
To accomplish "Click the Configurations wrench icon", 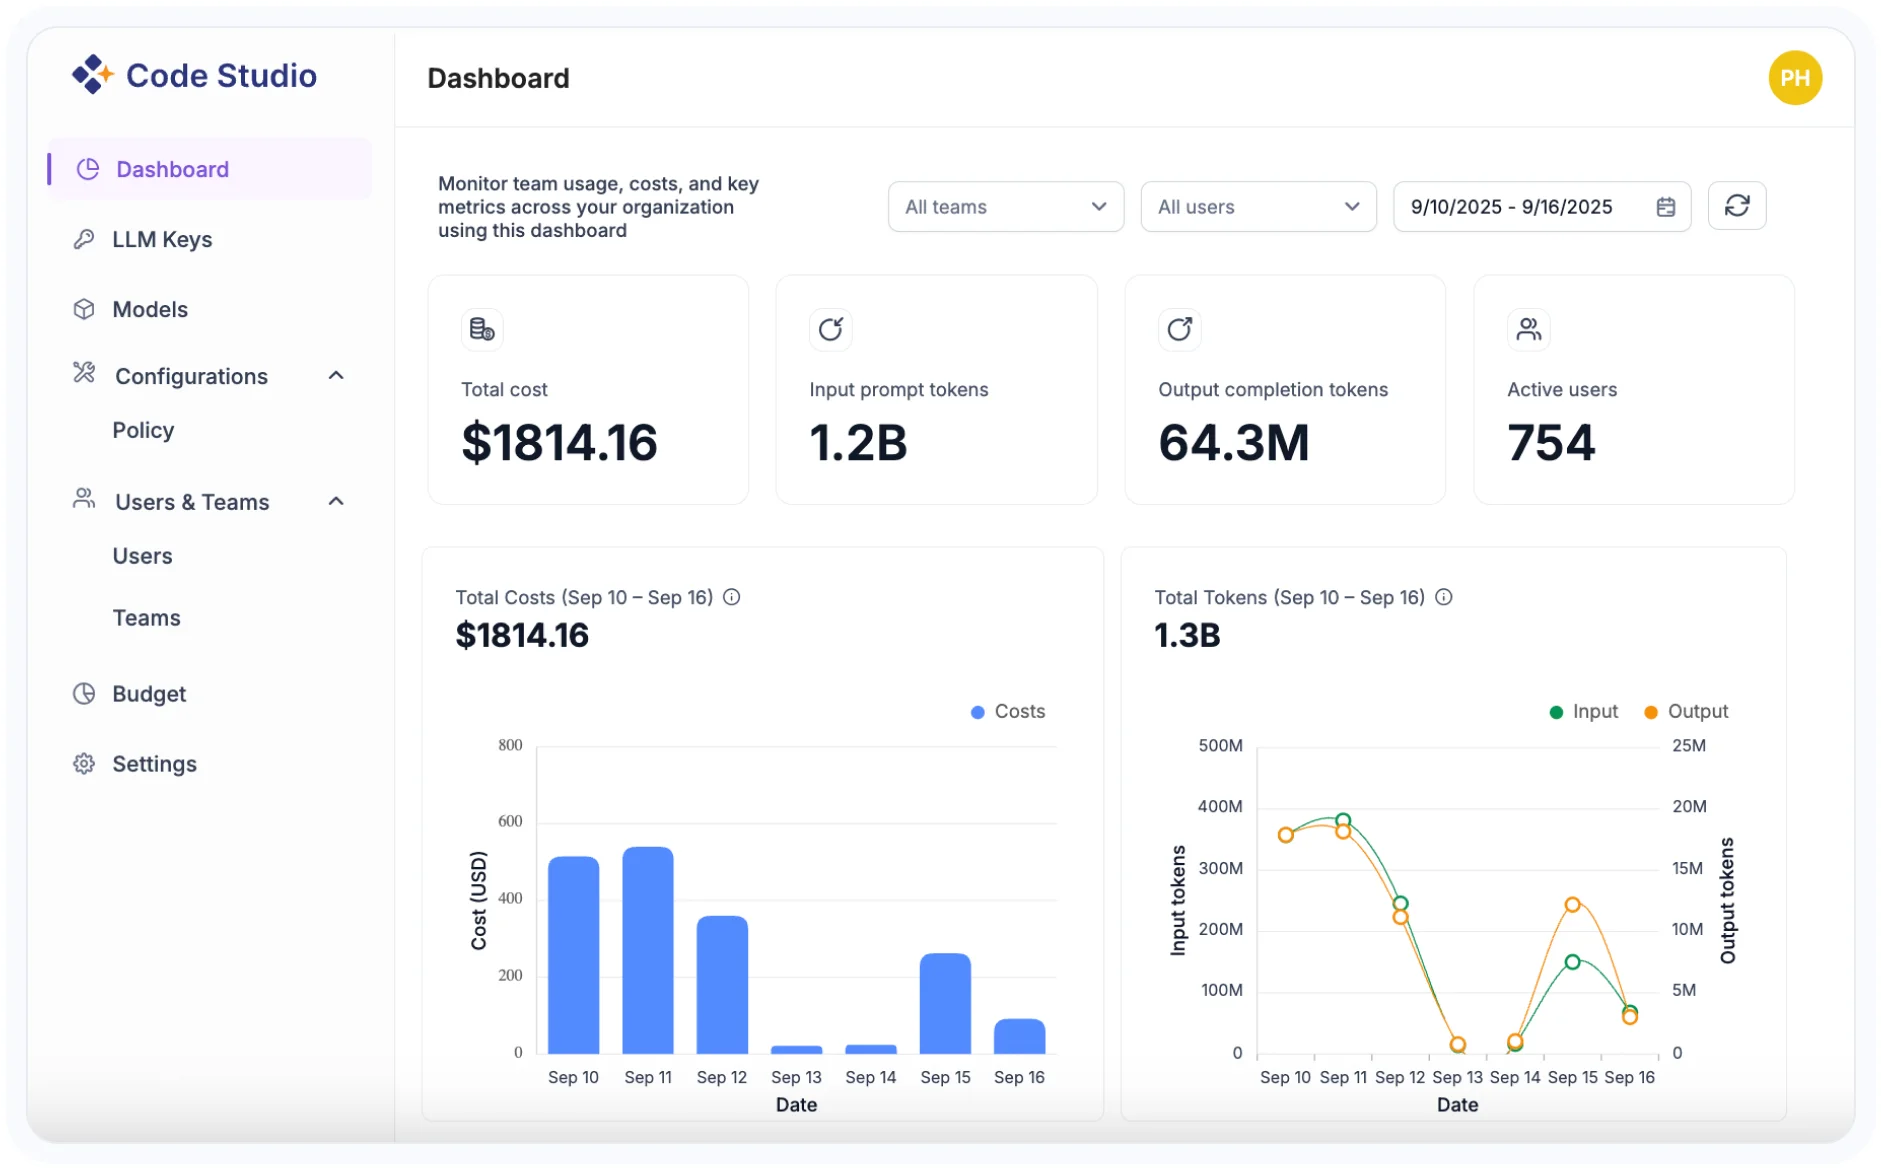I will point(85,375).
